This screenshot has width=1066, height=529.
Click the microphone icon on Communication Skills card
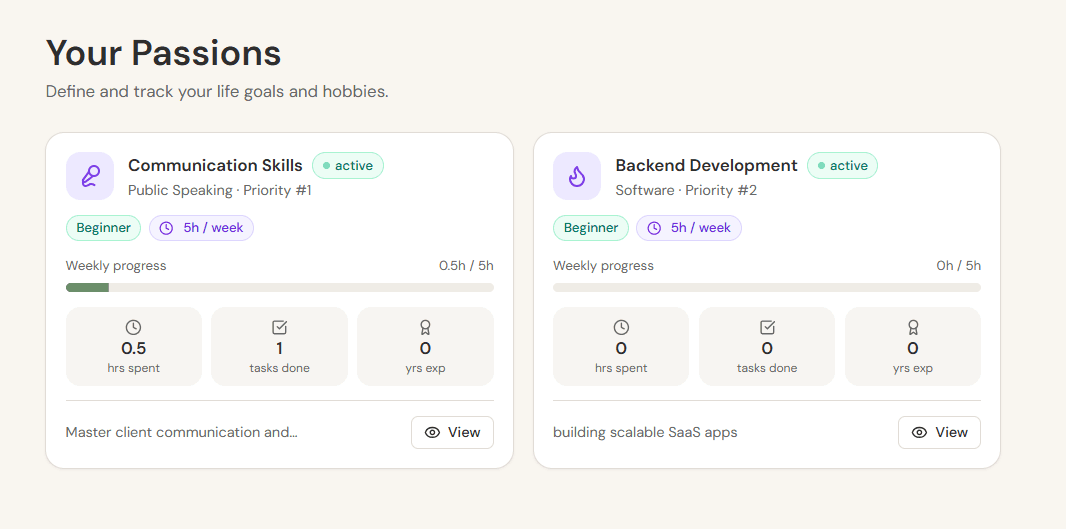point(90,176)
